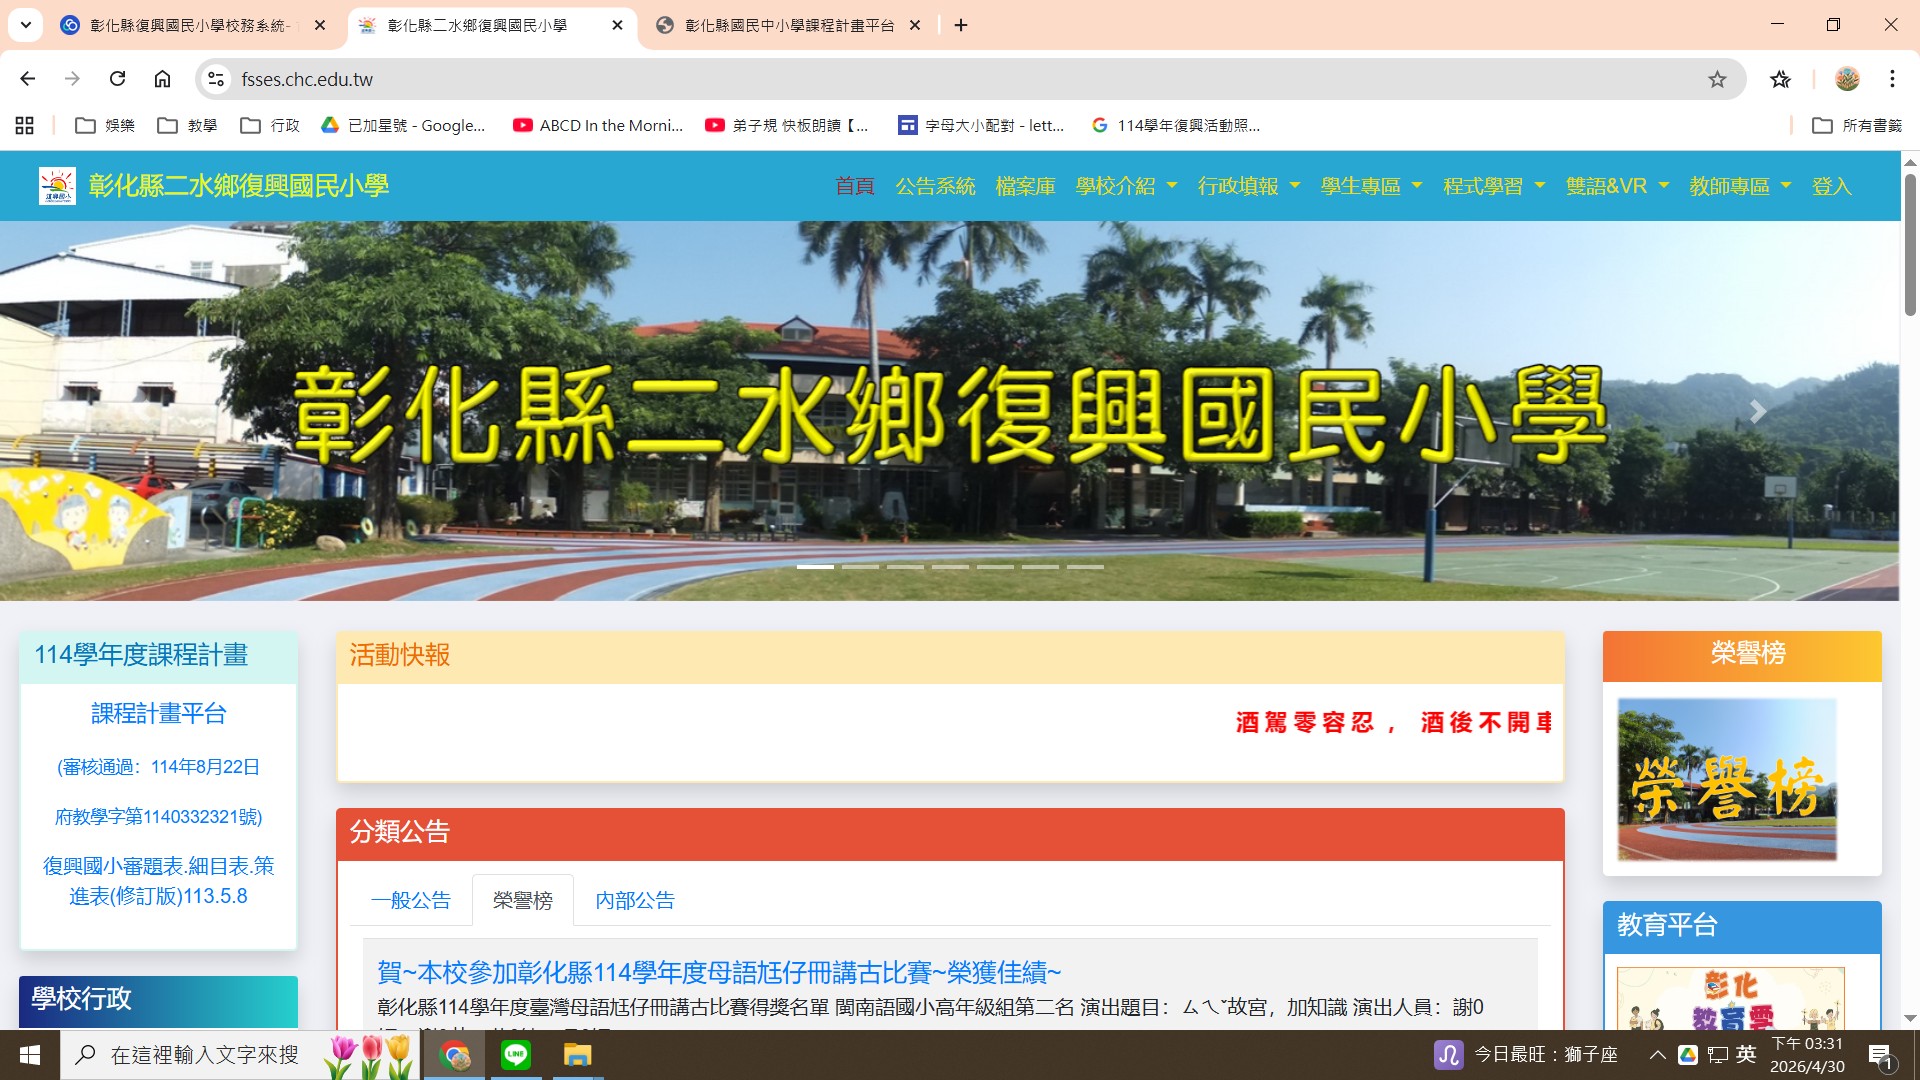This screenshot has height=1080, width=1920.
Task: Open the Chrome profile avatar
Action: coord(1847,79)
